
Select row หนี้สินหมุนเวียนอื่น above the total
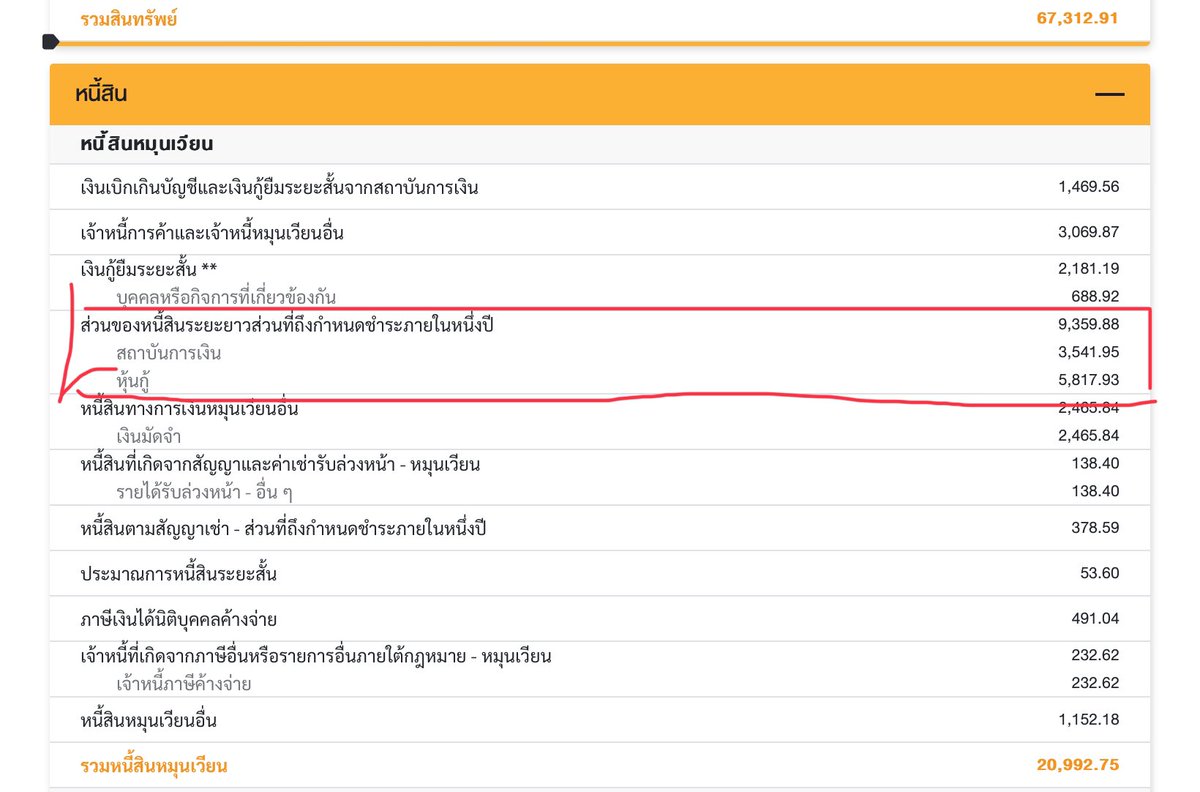(x=600, y=720)
